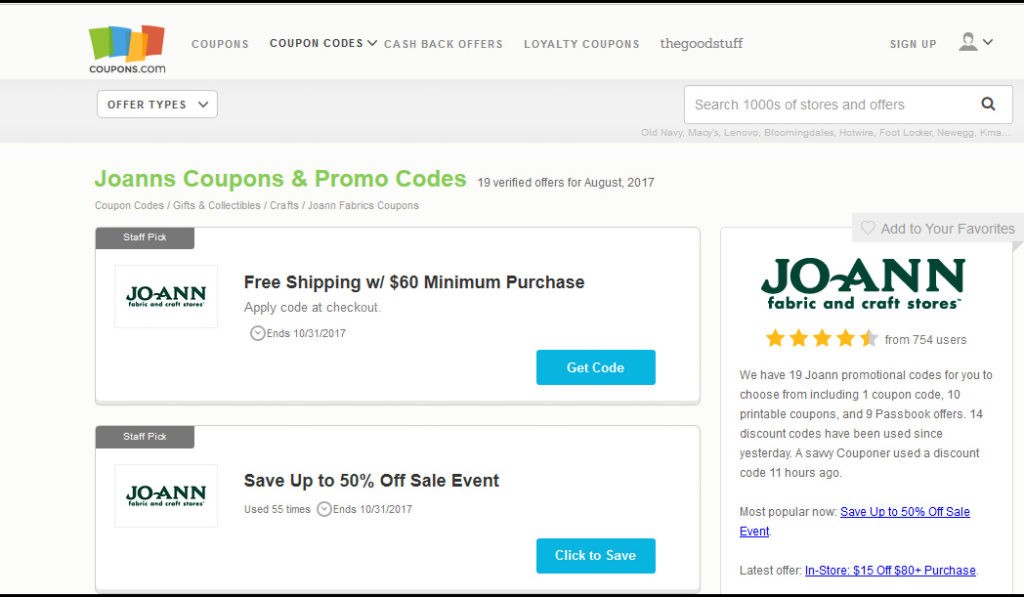The width and height of the screenshot is (1024, 597).
Task: Click the Coupons.com logo
Action: tap(127, 48)
